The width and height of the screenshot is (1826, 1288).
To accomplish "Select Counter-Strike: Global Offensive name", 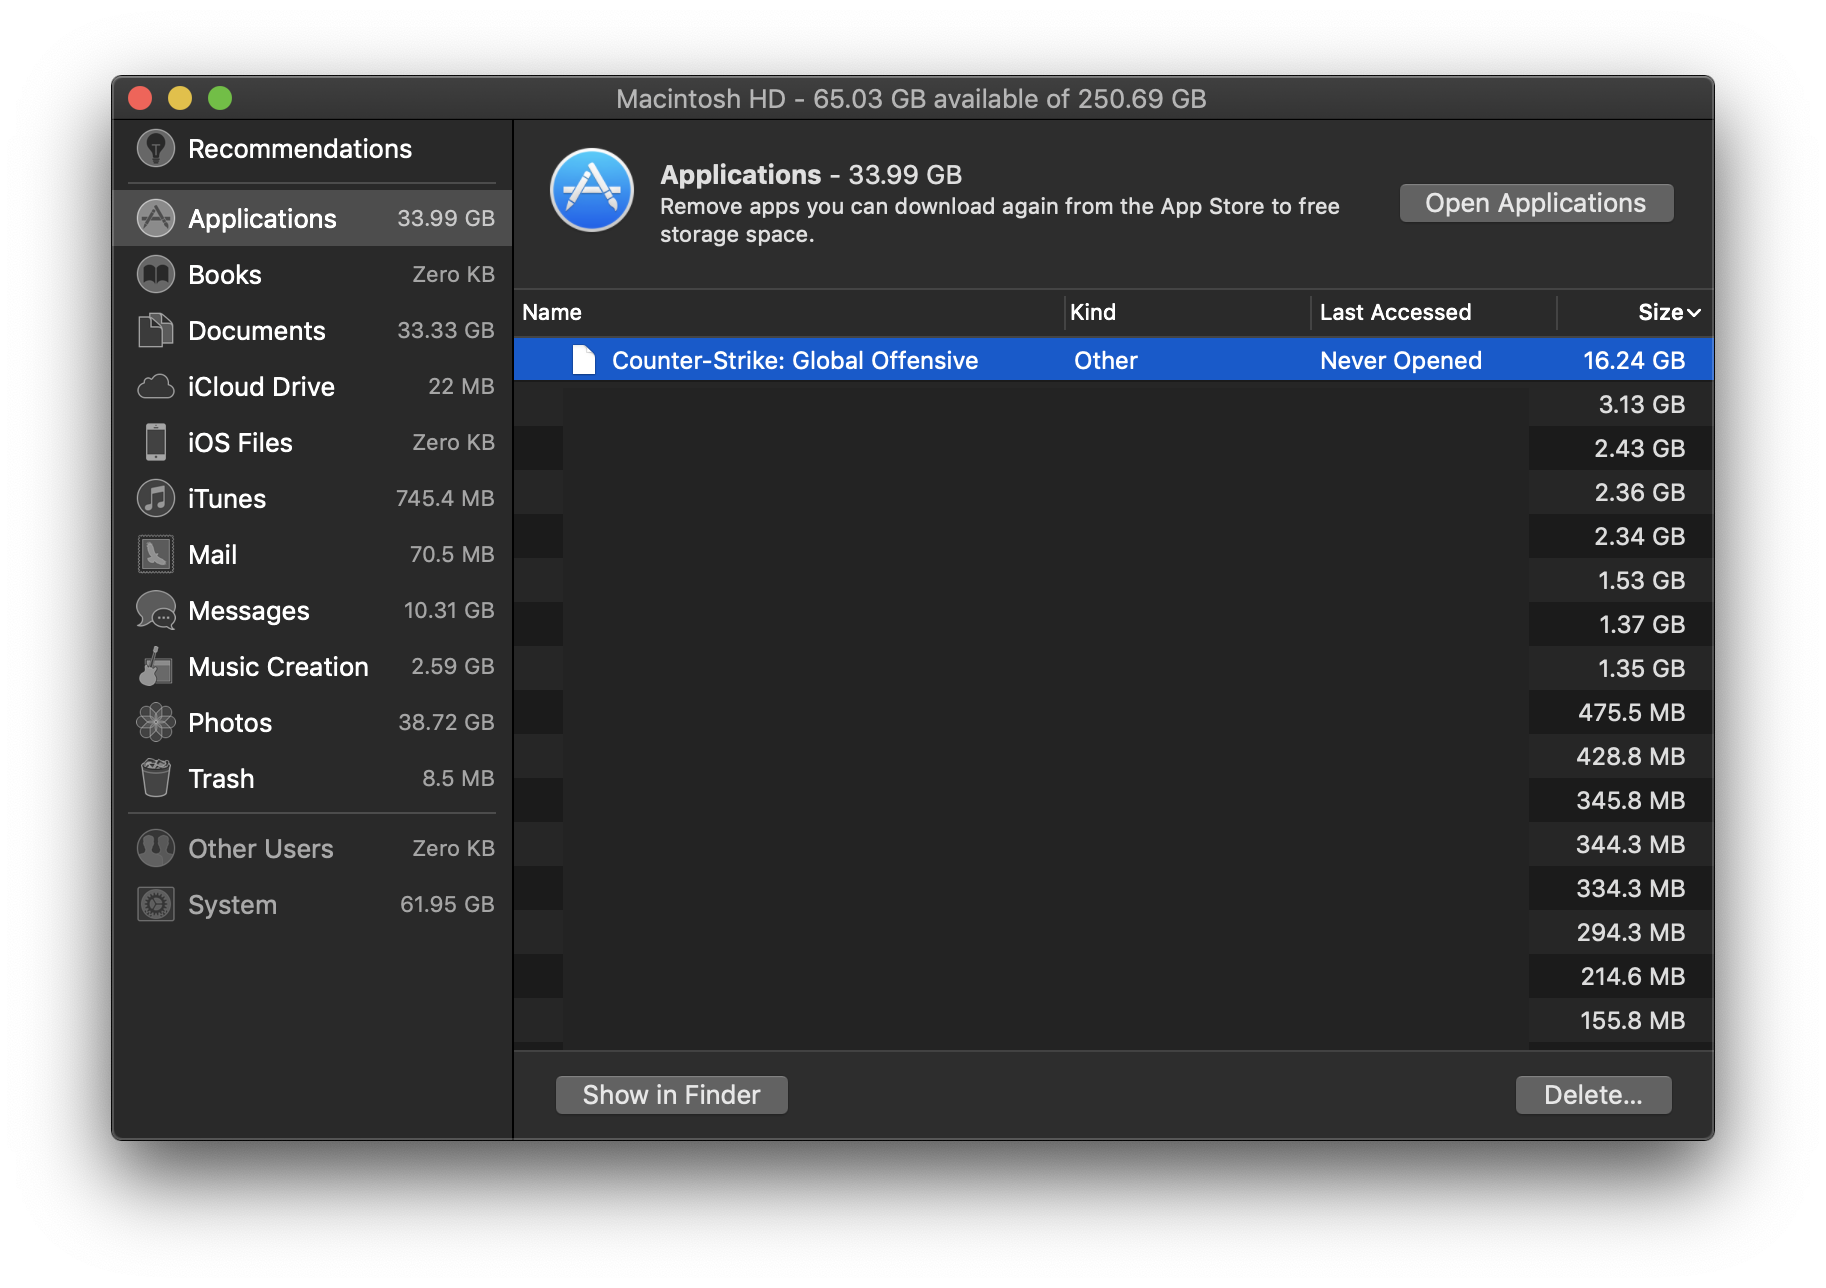I will [x=795, y=360].
